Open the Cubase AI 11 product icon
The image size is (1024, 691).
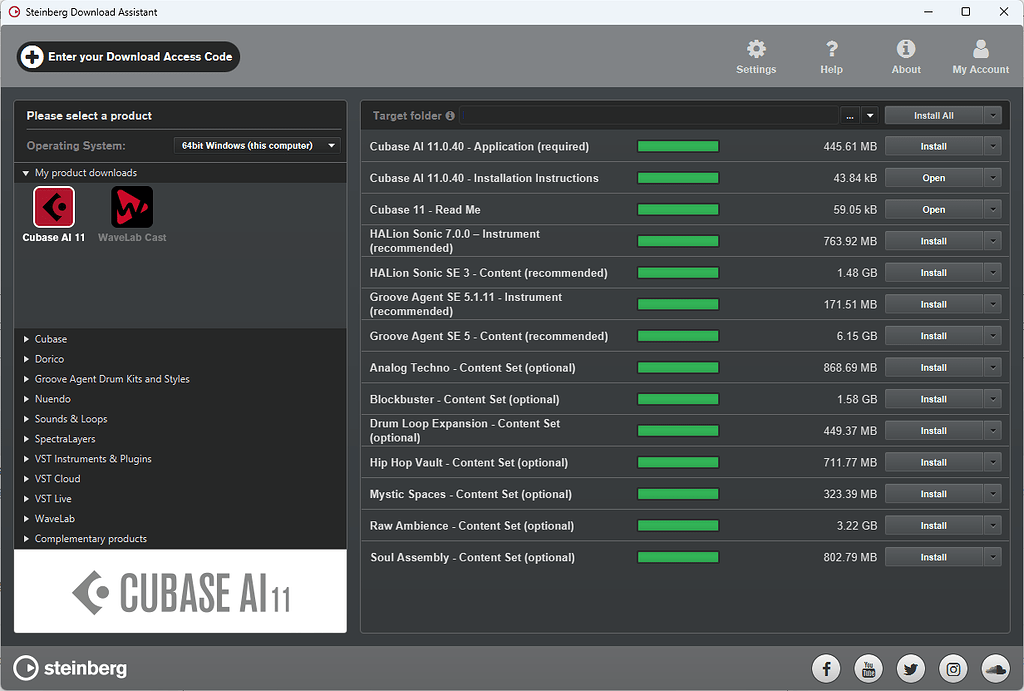54,207
